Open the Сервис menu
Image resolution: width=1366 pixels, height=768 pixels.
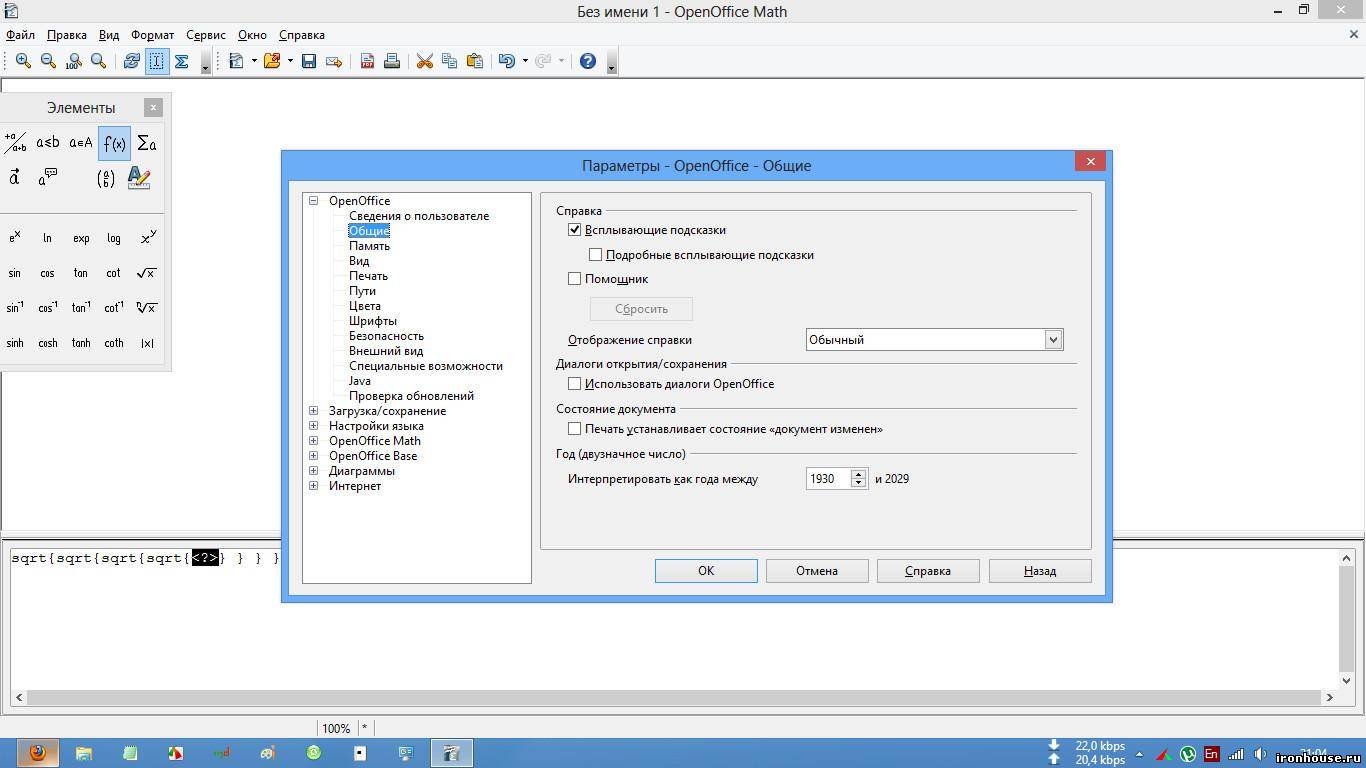click(x=206, y=35)
